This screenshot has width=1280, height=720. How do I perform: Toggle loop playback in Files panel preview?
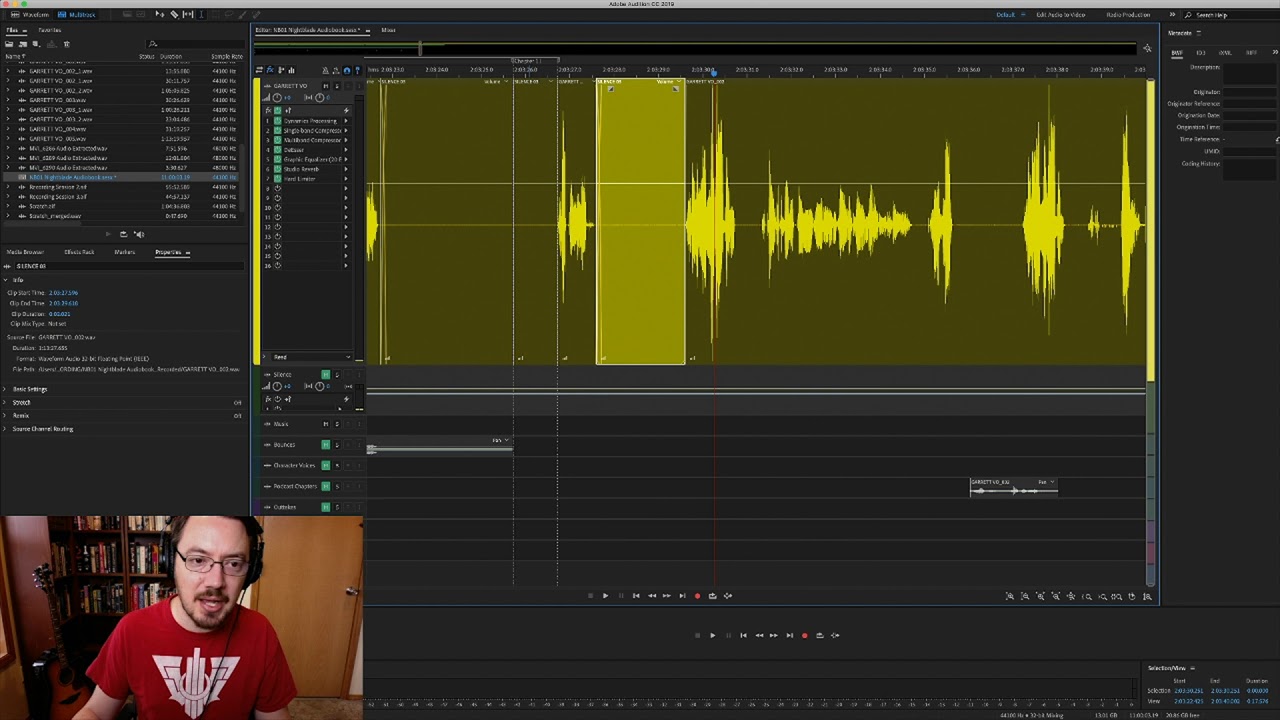[x=124, y=234]
